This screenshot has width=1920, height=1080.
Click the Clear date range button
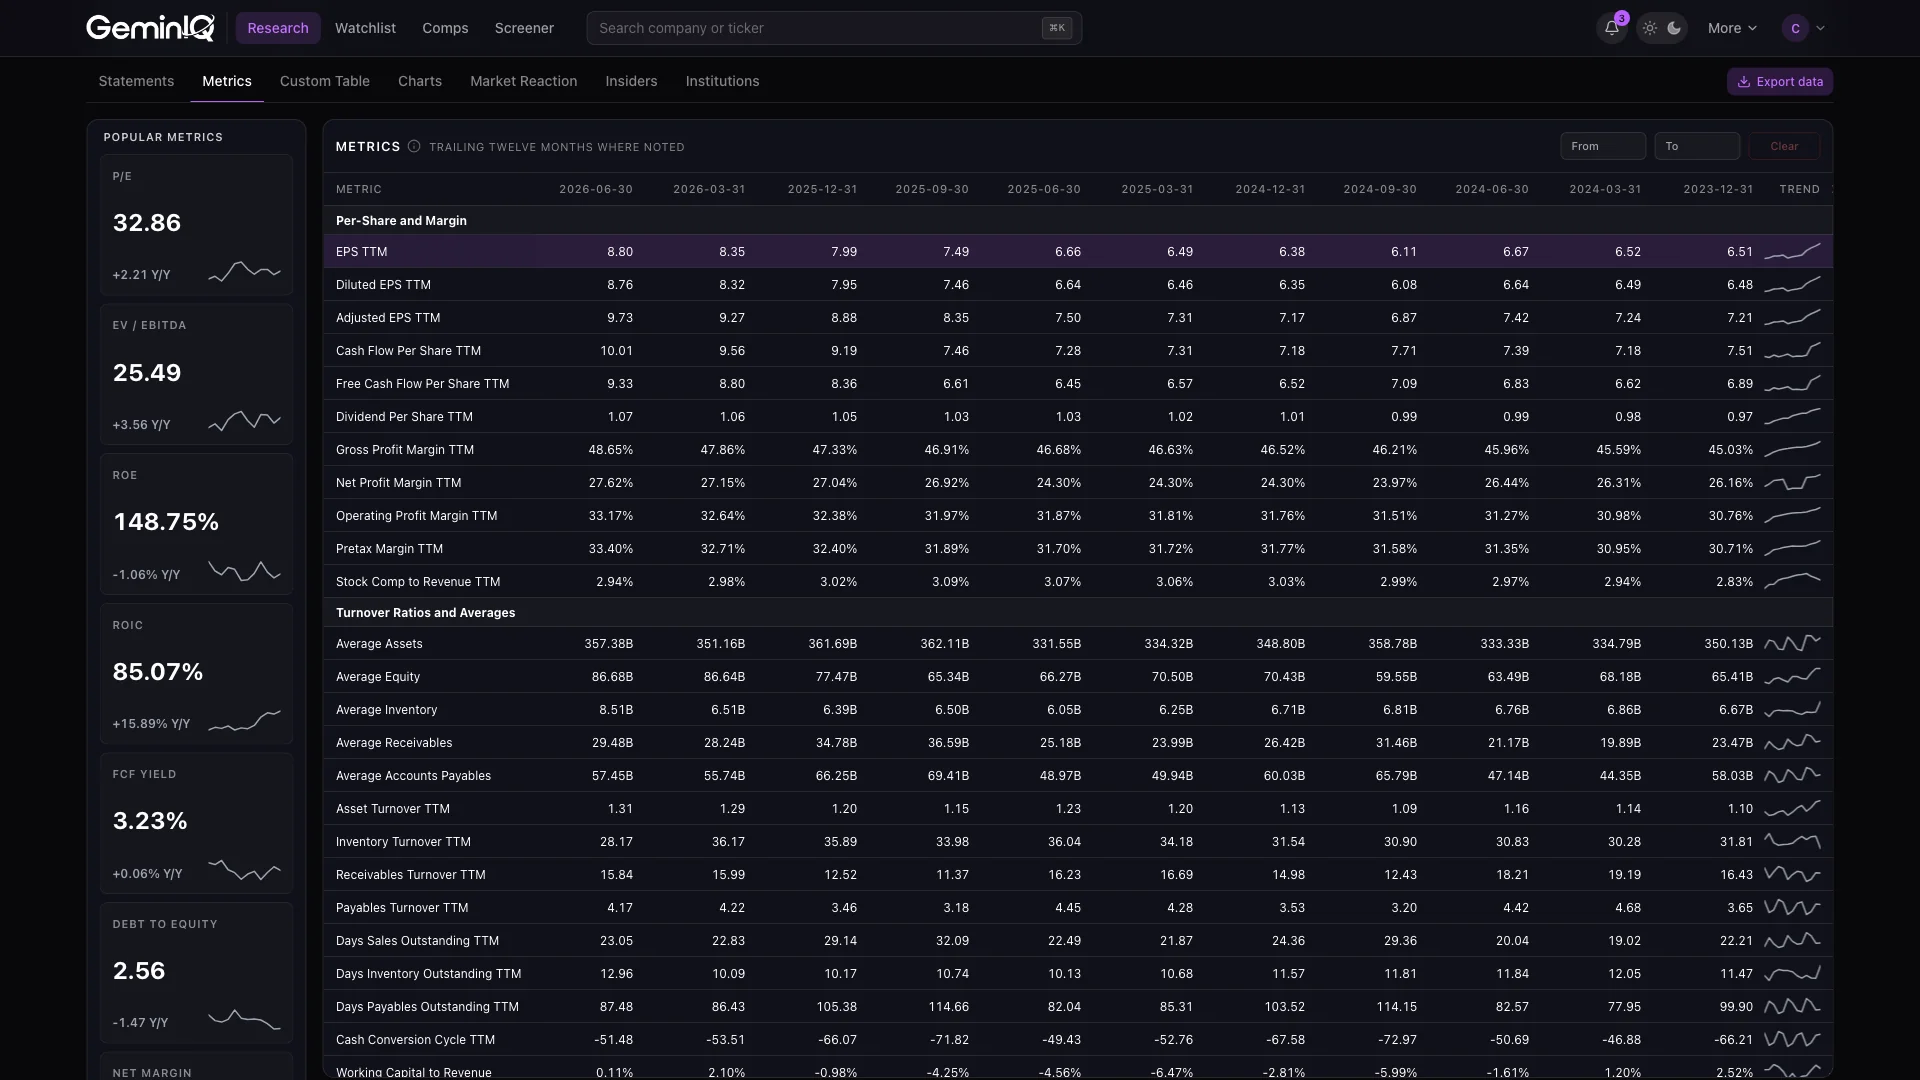click(1784, 146)
